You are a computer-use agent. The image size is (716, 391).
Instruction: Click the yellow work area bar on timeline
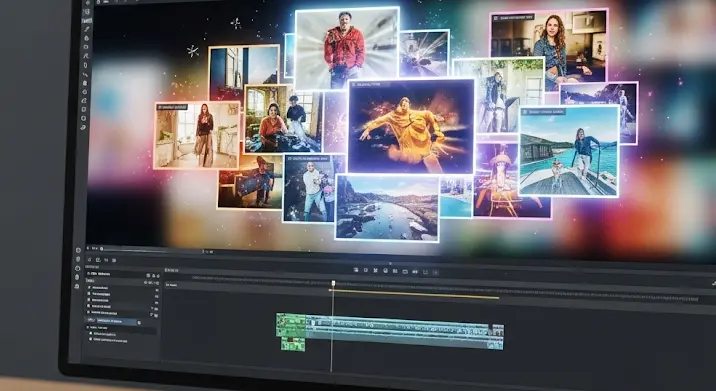(x=414, y=293)
